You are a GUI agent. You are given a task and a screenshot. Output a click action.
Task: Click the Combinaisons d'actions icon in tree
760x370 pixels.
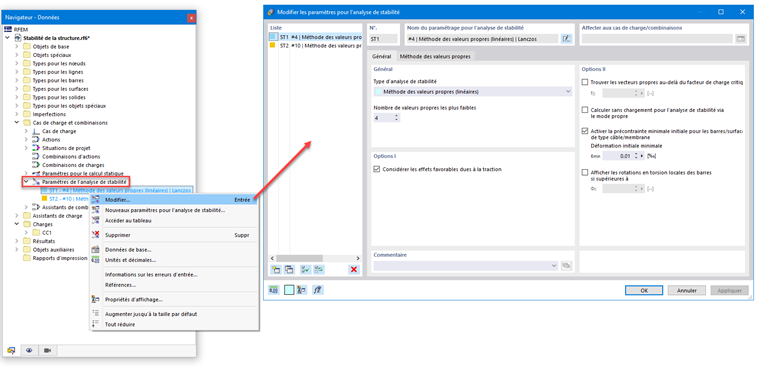36,156
